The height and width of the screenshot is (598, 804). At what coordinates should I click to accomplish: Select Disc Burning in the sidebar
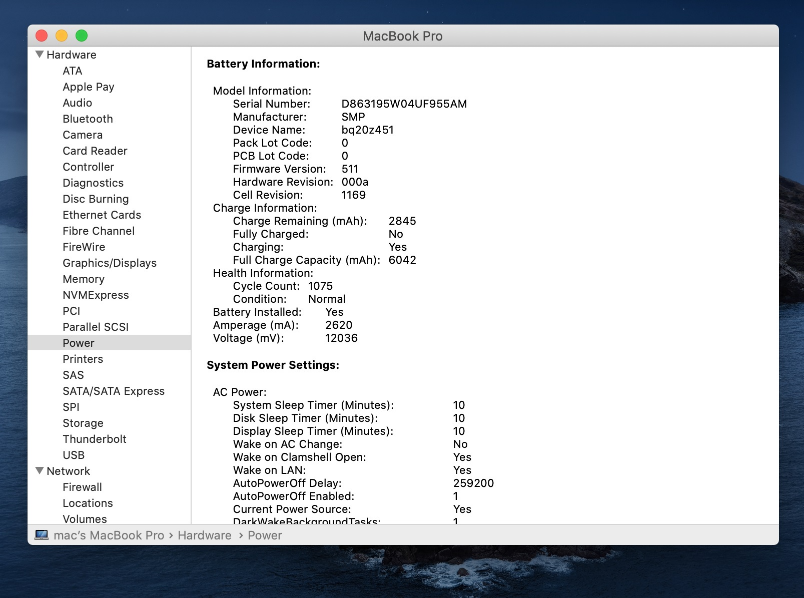point(95,199)
